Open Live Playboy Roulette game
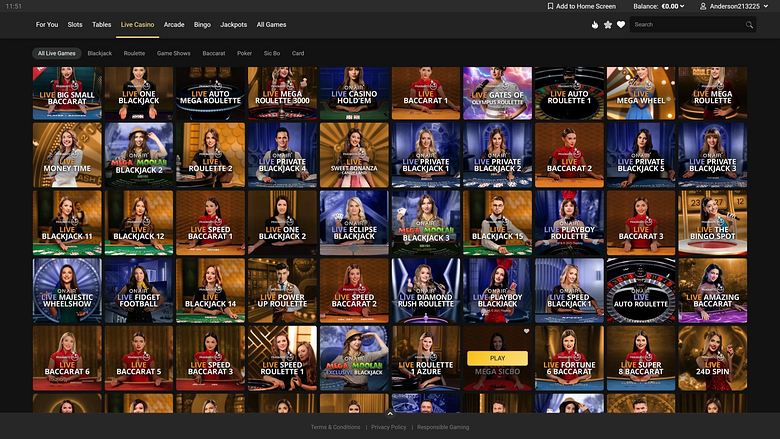This screenshot has height=439, width=780. pyautogui.click(x=569, y=223)
